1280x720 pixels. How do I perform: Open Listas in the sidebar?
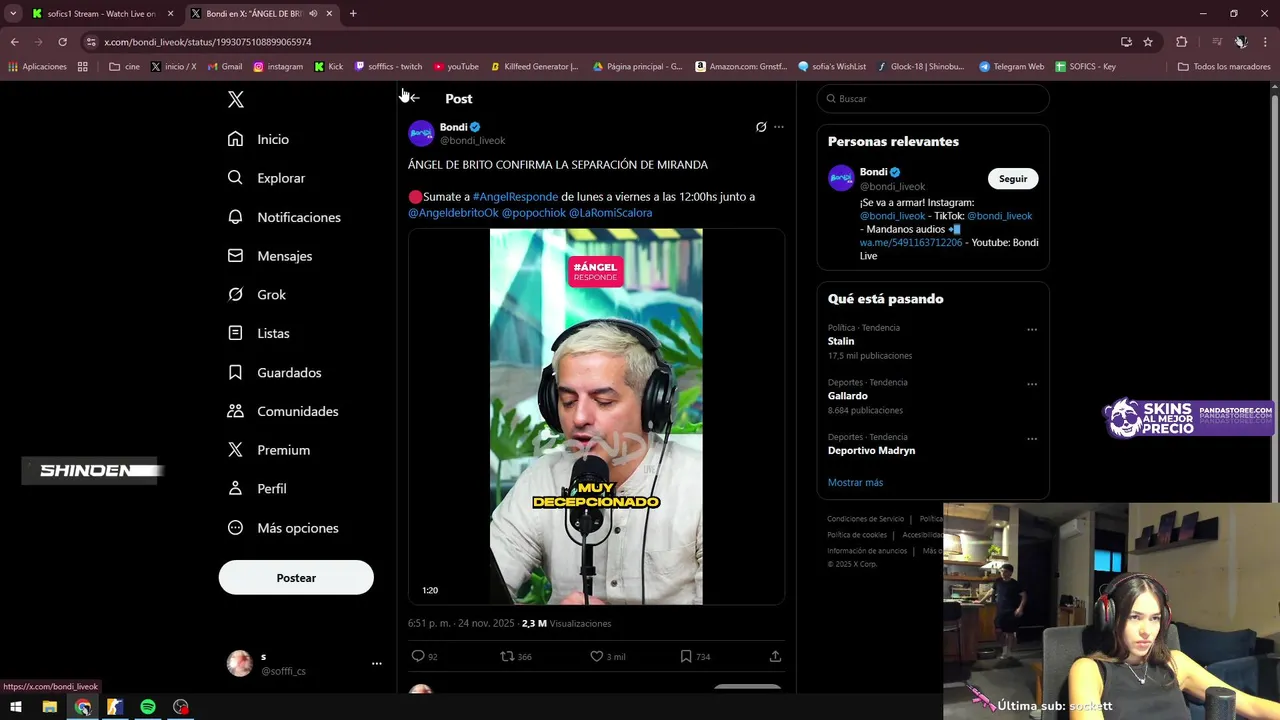click(x=259, y=333)
